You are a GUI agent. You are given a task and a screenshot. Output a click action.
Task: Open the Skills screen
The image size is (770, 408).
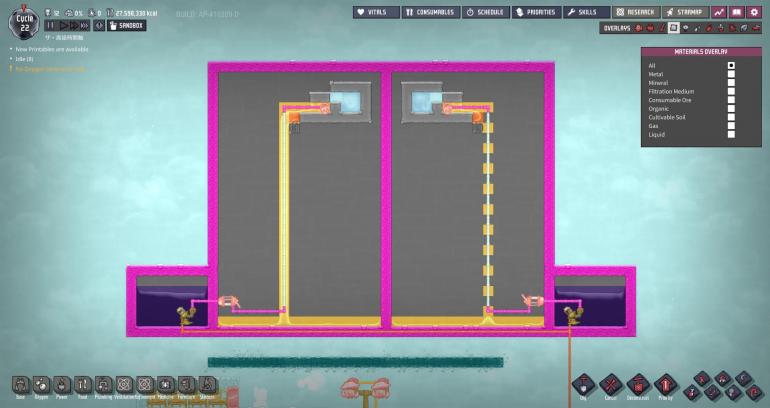pyautogui.click(x=586, y=12)
